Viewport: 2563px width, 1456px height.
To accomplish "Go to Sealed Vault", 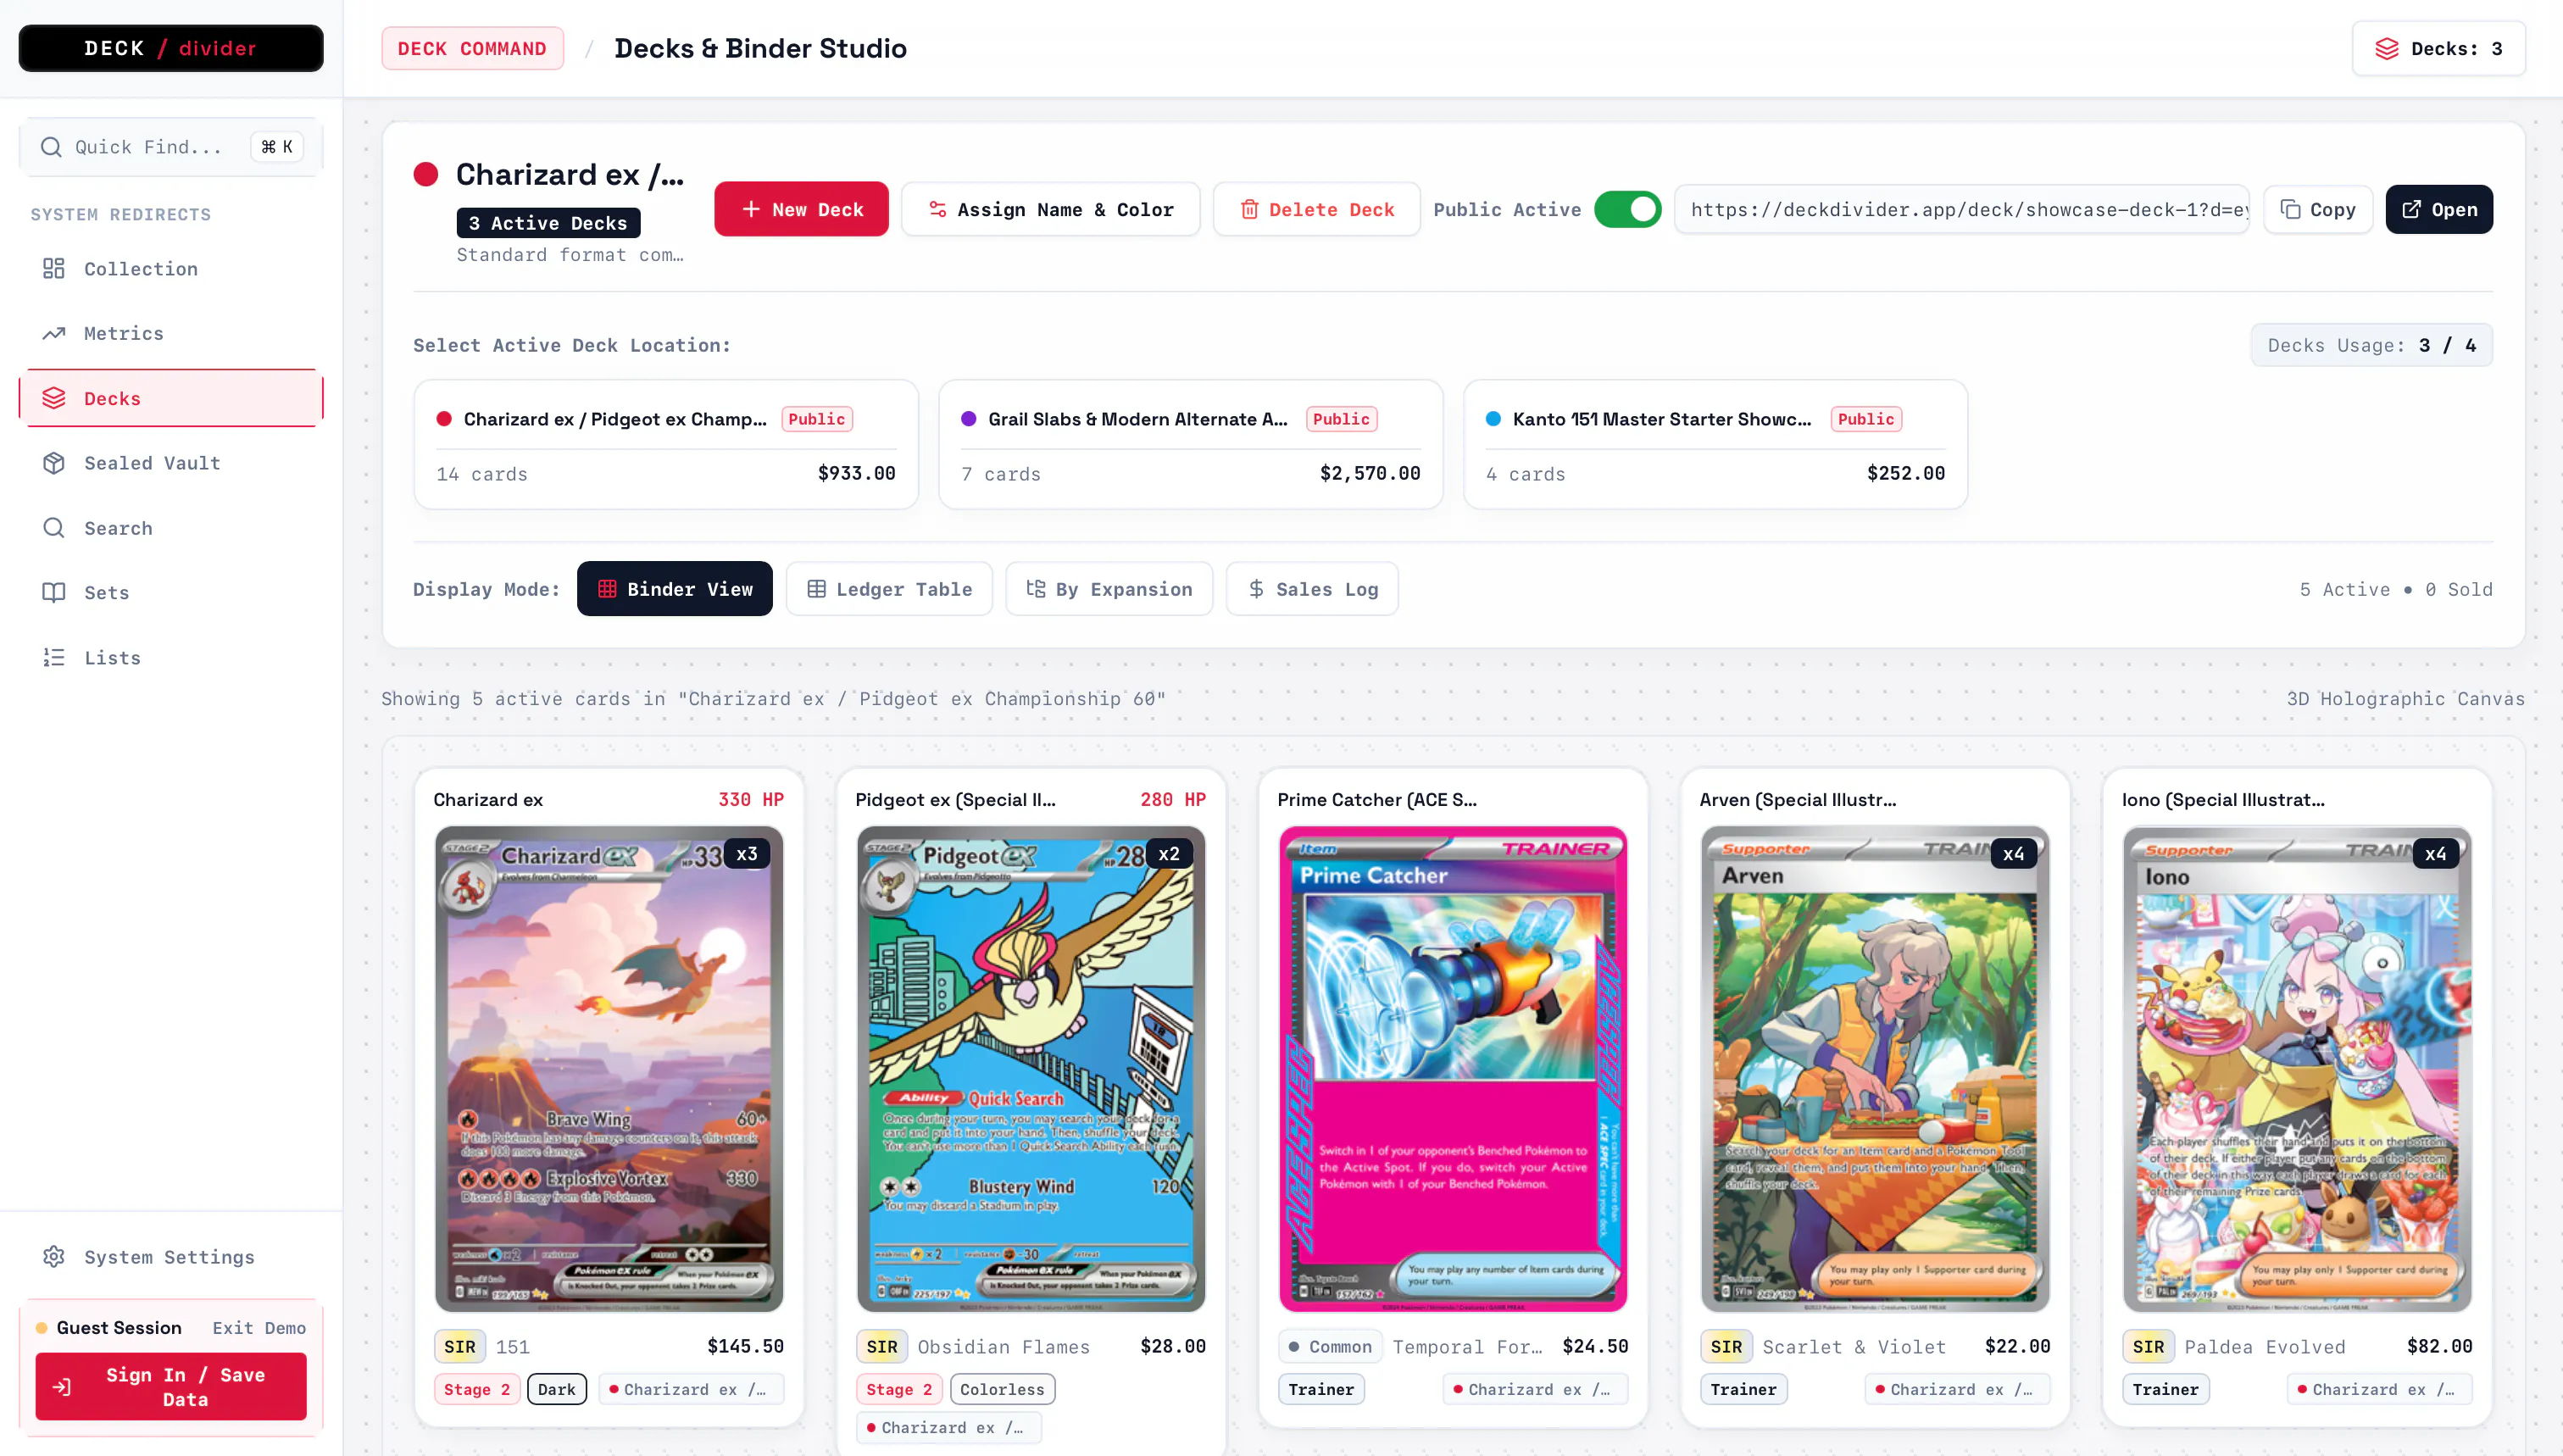I will coord(171,463).
